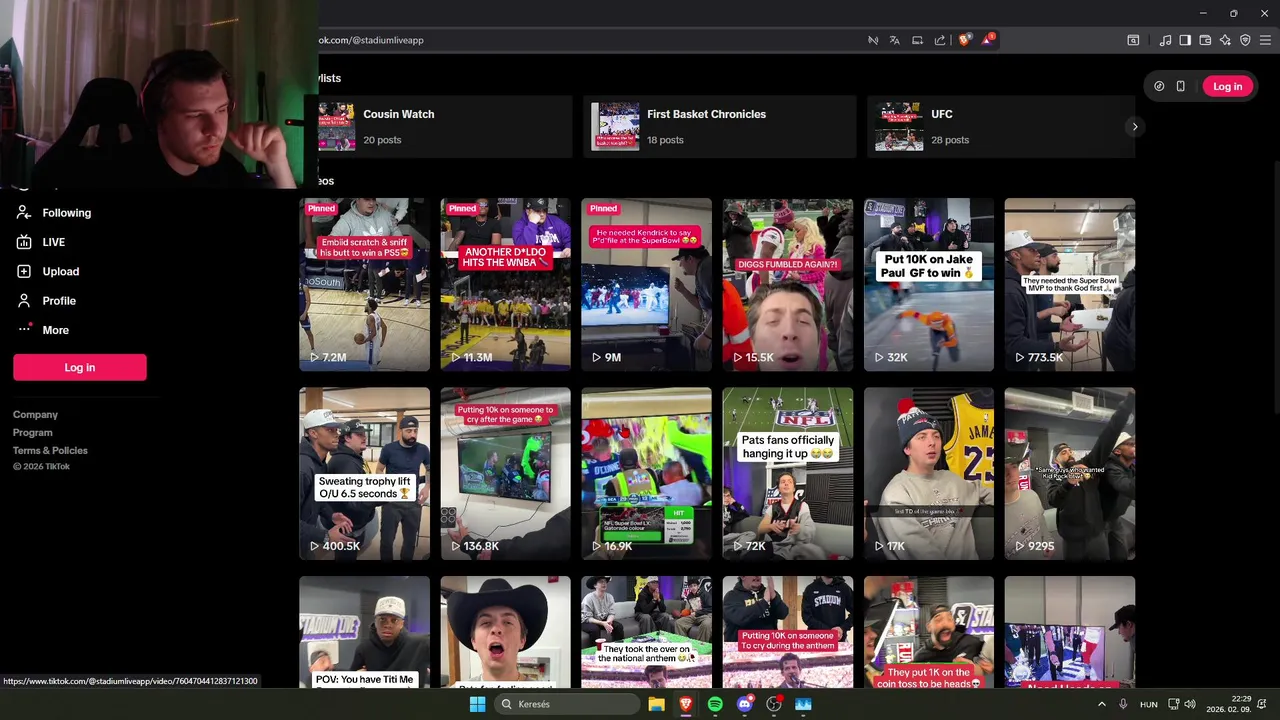1280x720 pixels.
Task: Click the Brave VPN shield icon
Action: [x=1245, y=40]
